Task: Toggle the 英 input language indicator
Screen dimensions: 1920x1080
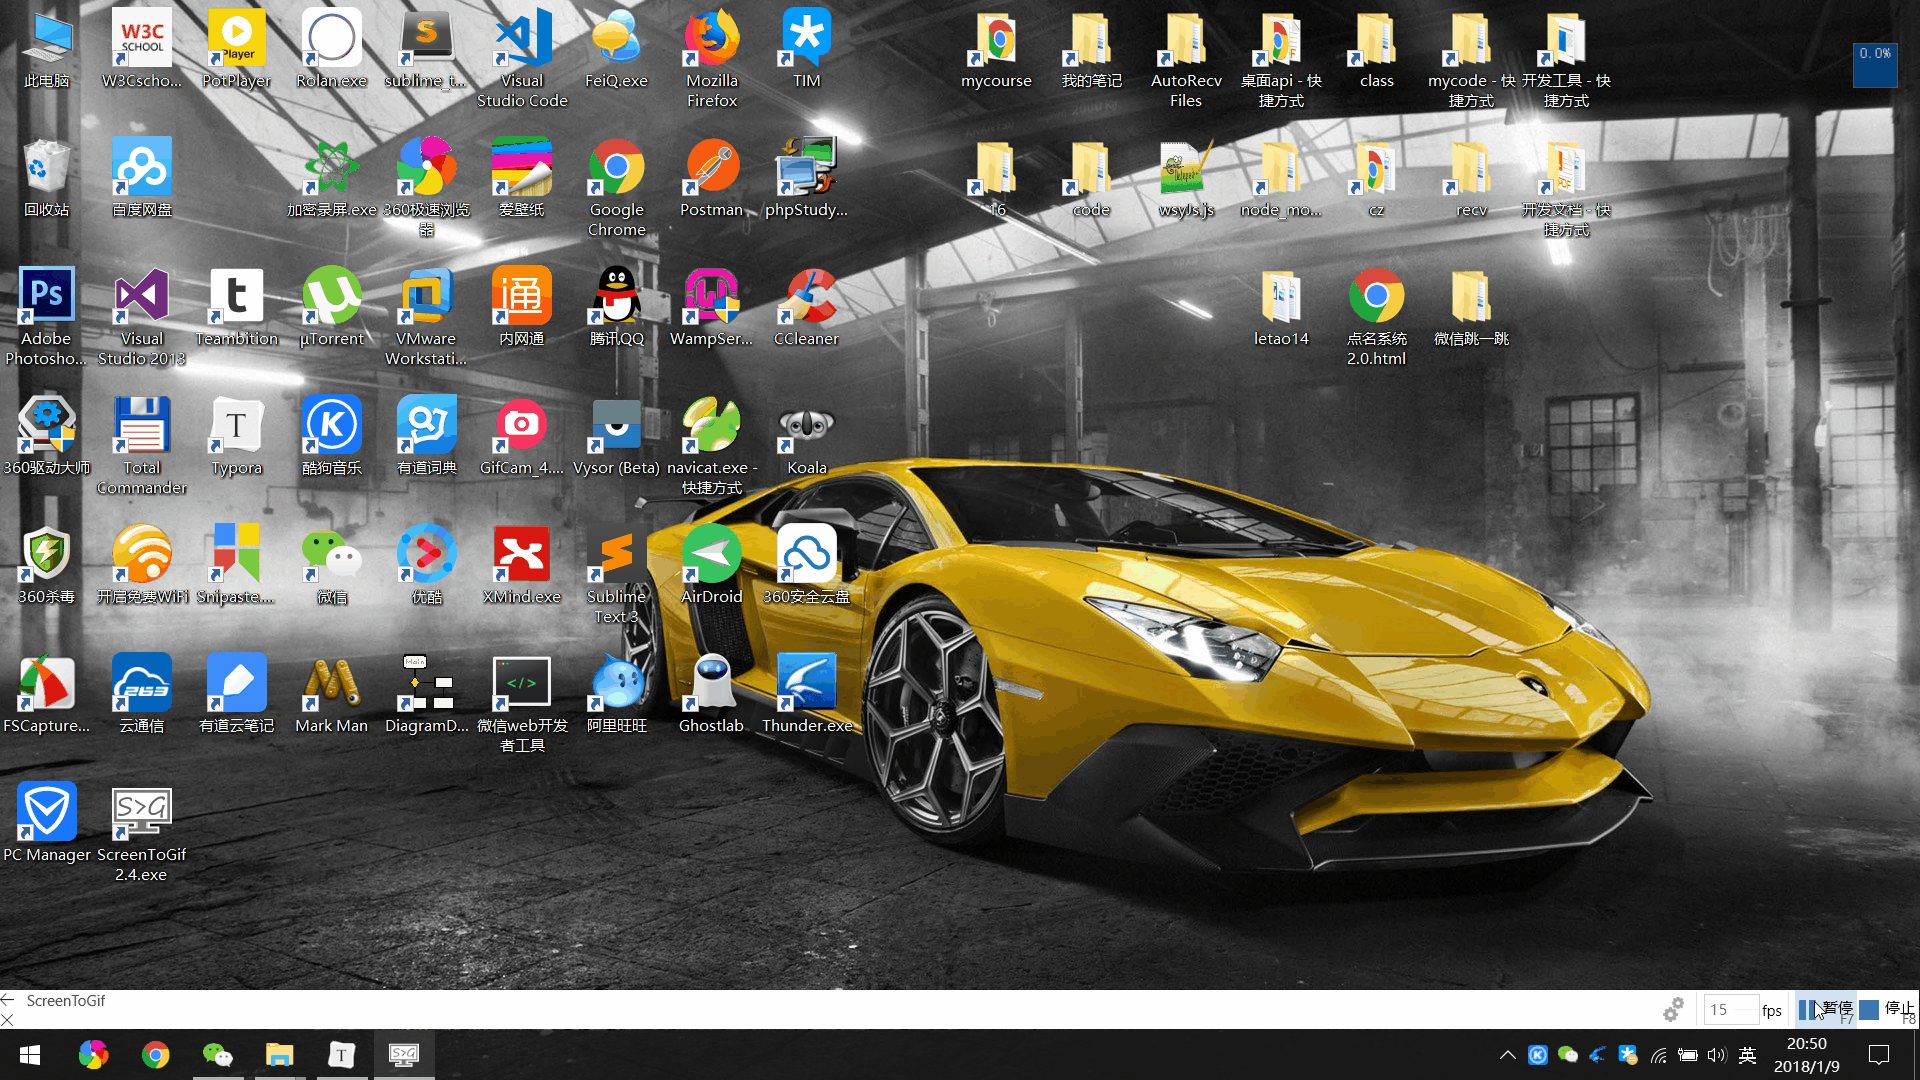Action: pos(1747,1055)
